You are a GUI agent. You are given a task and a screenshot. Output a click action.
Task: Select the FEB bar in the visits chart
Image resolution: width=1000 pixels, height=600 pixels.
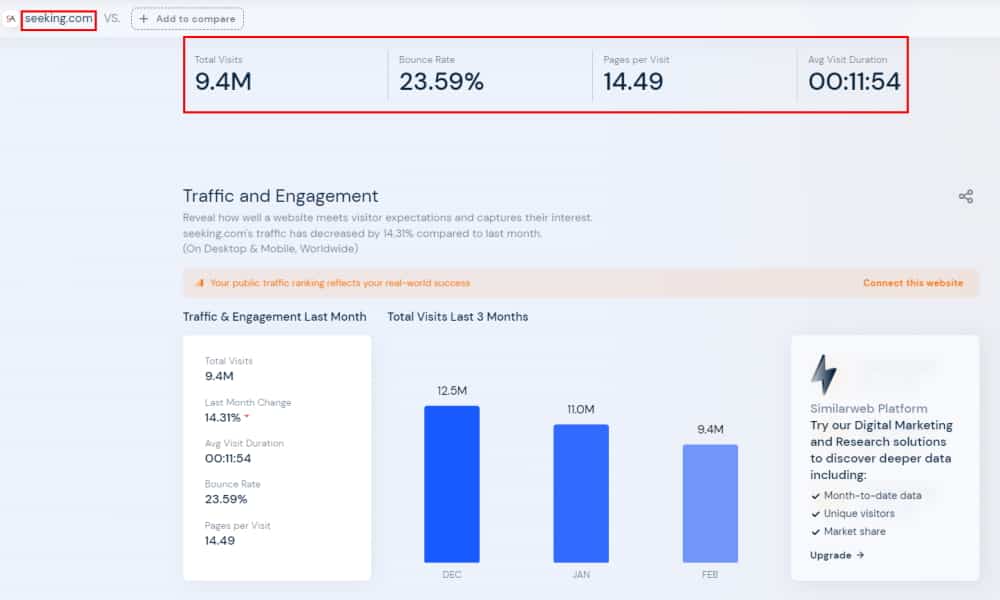click(710, 504)
